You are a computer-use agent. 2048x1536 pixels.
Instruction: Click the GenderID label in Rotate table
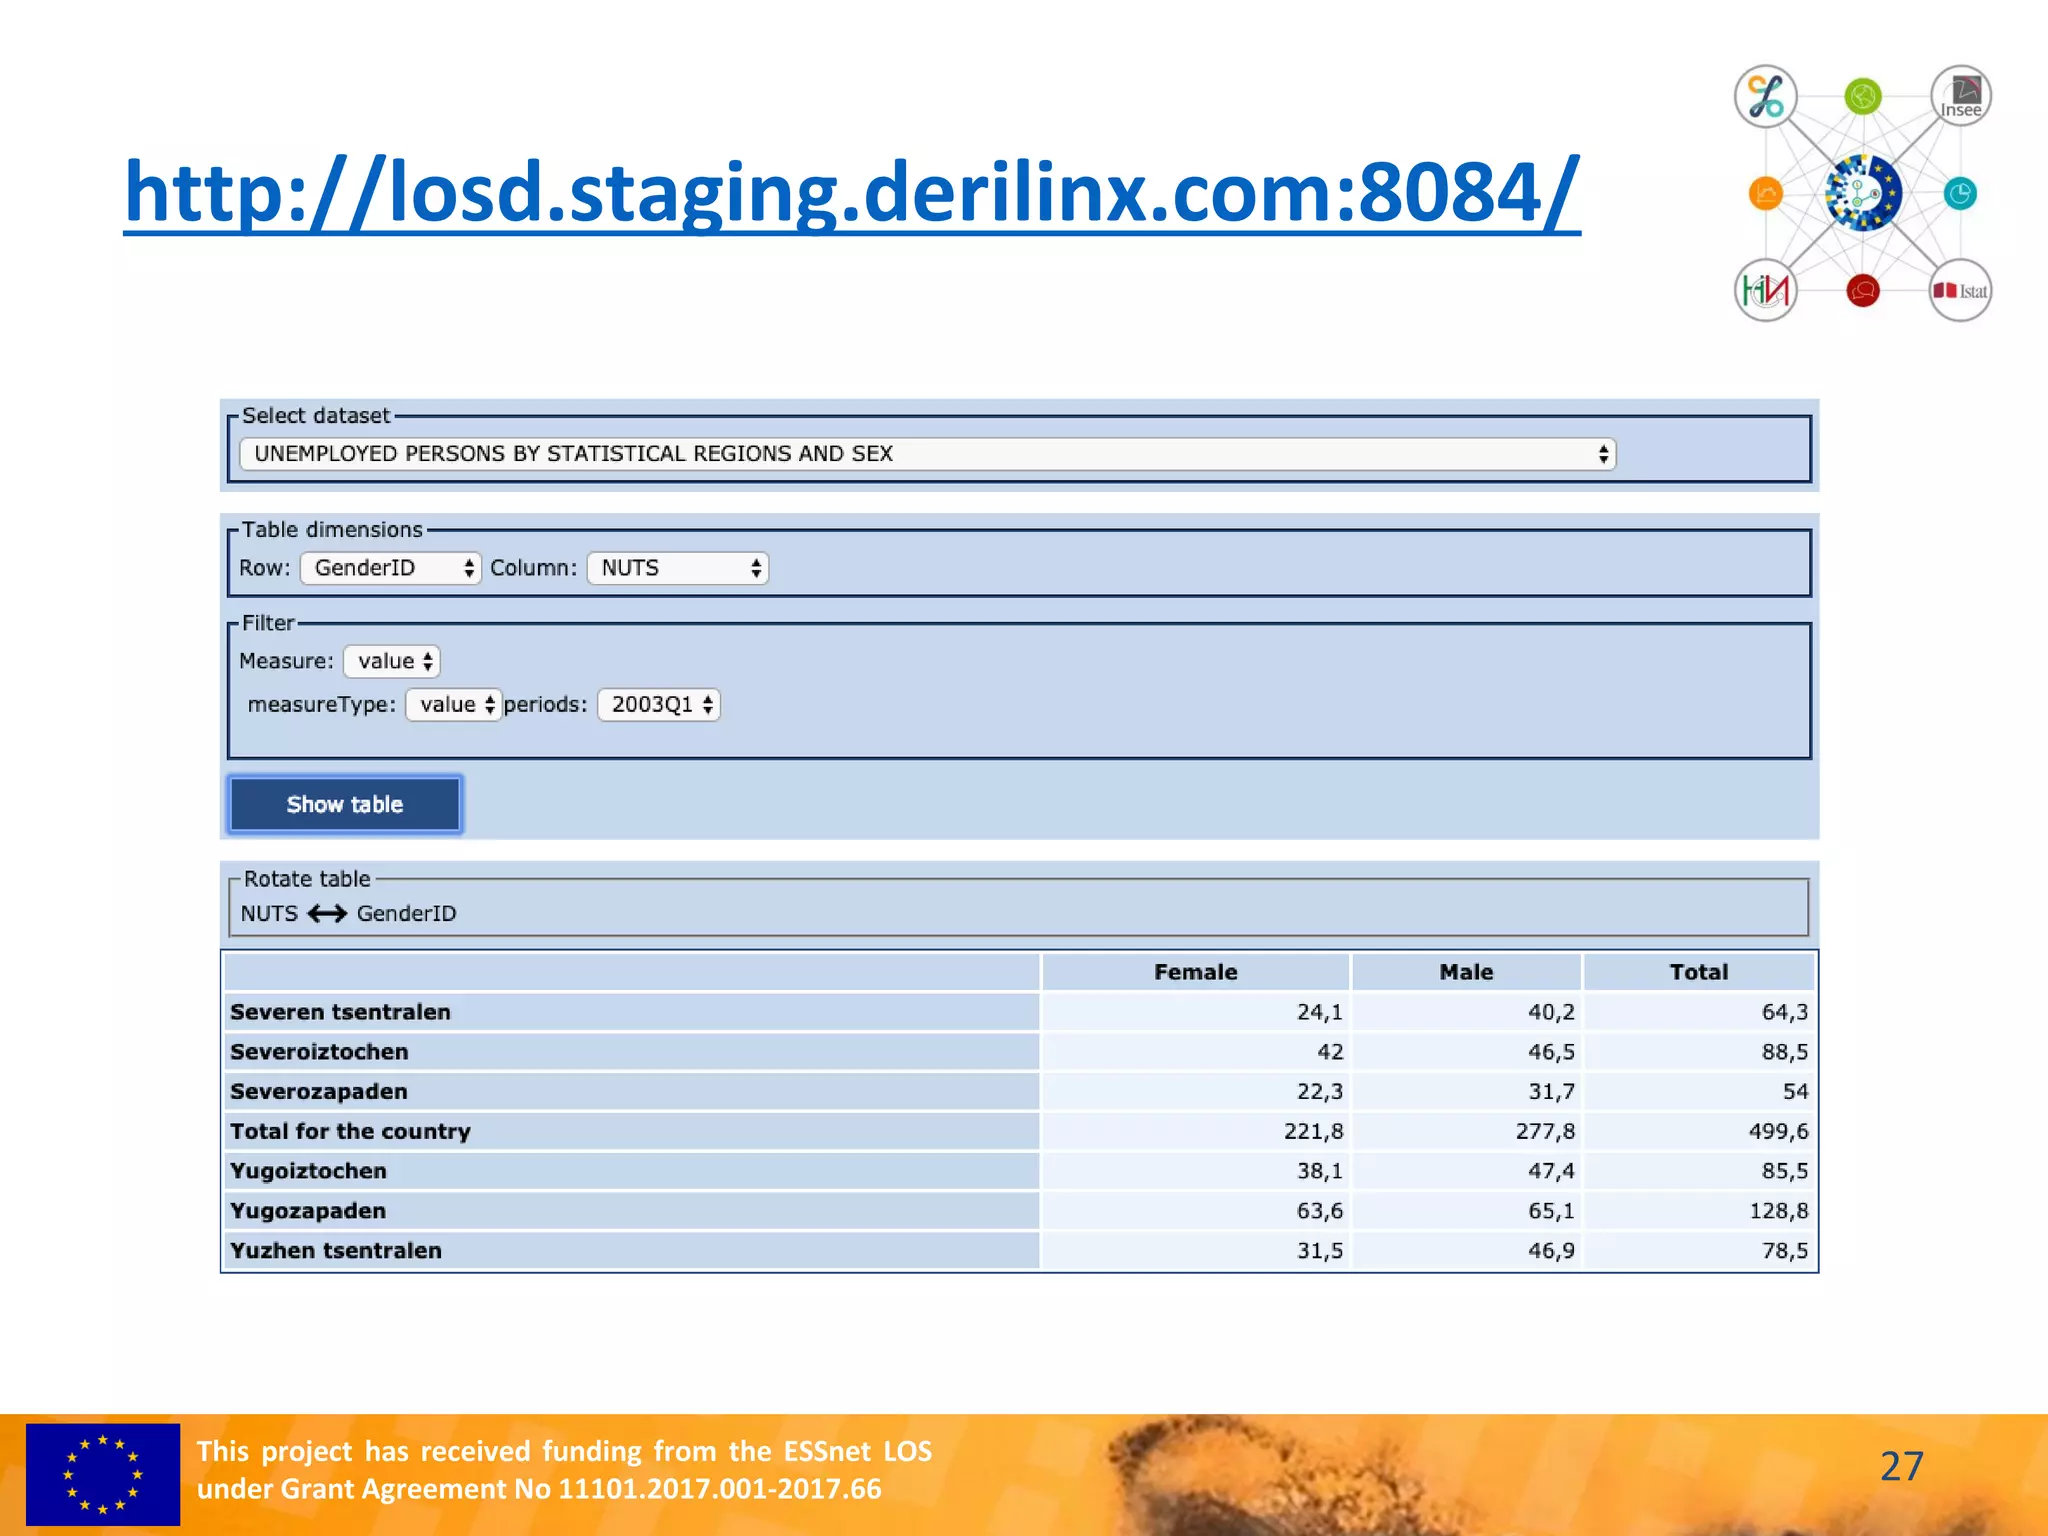(x=406, y=913)
